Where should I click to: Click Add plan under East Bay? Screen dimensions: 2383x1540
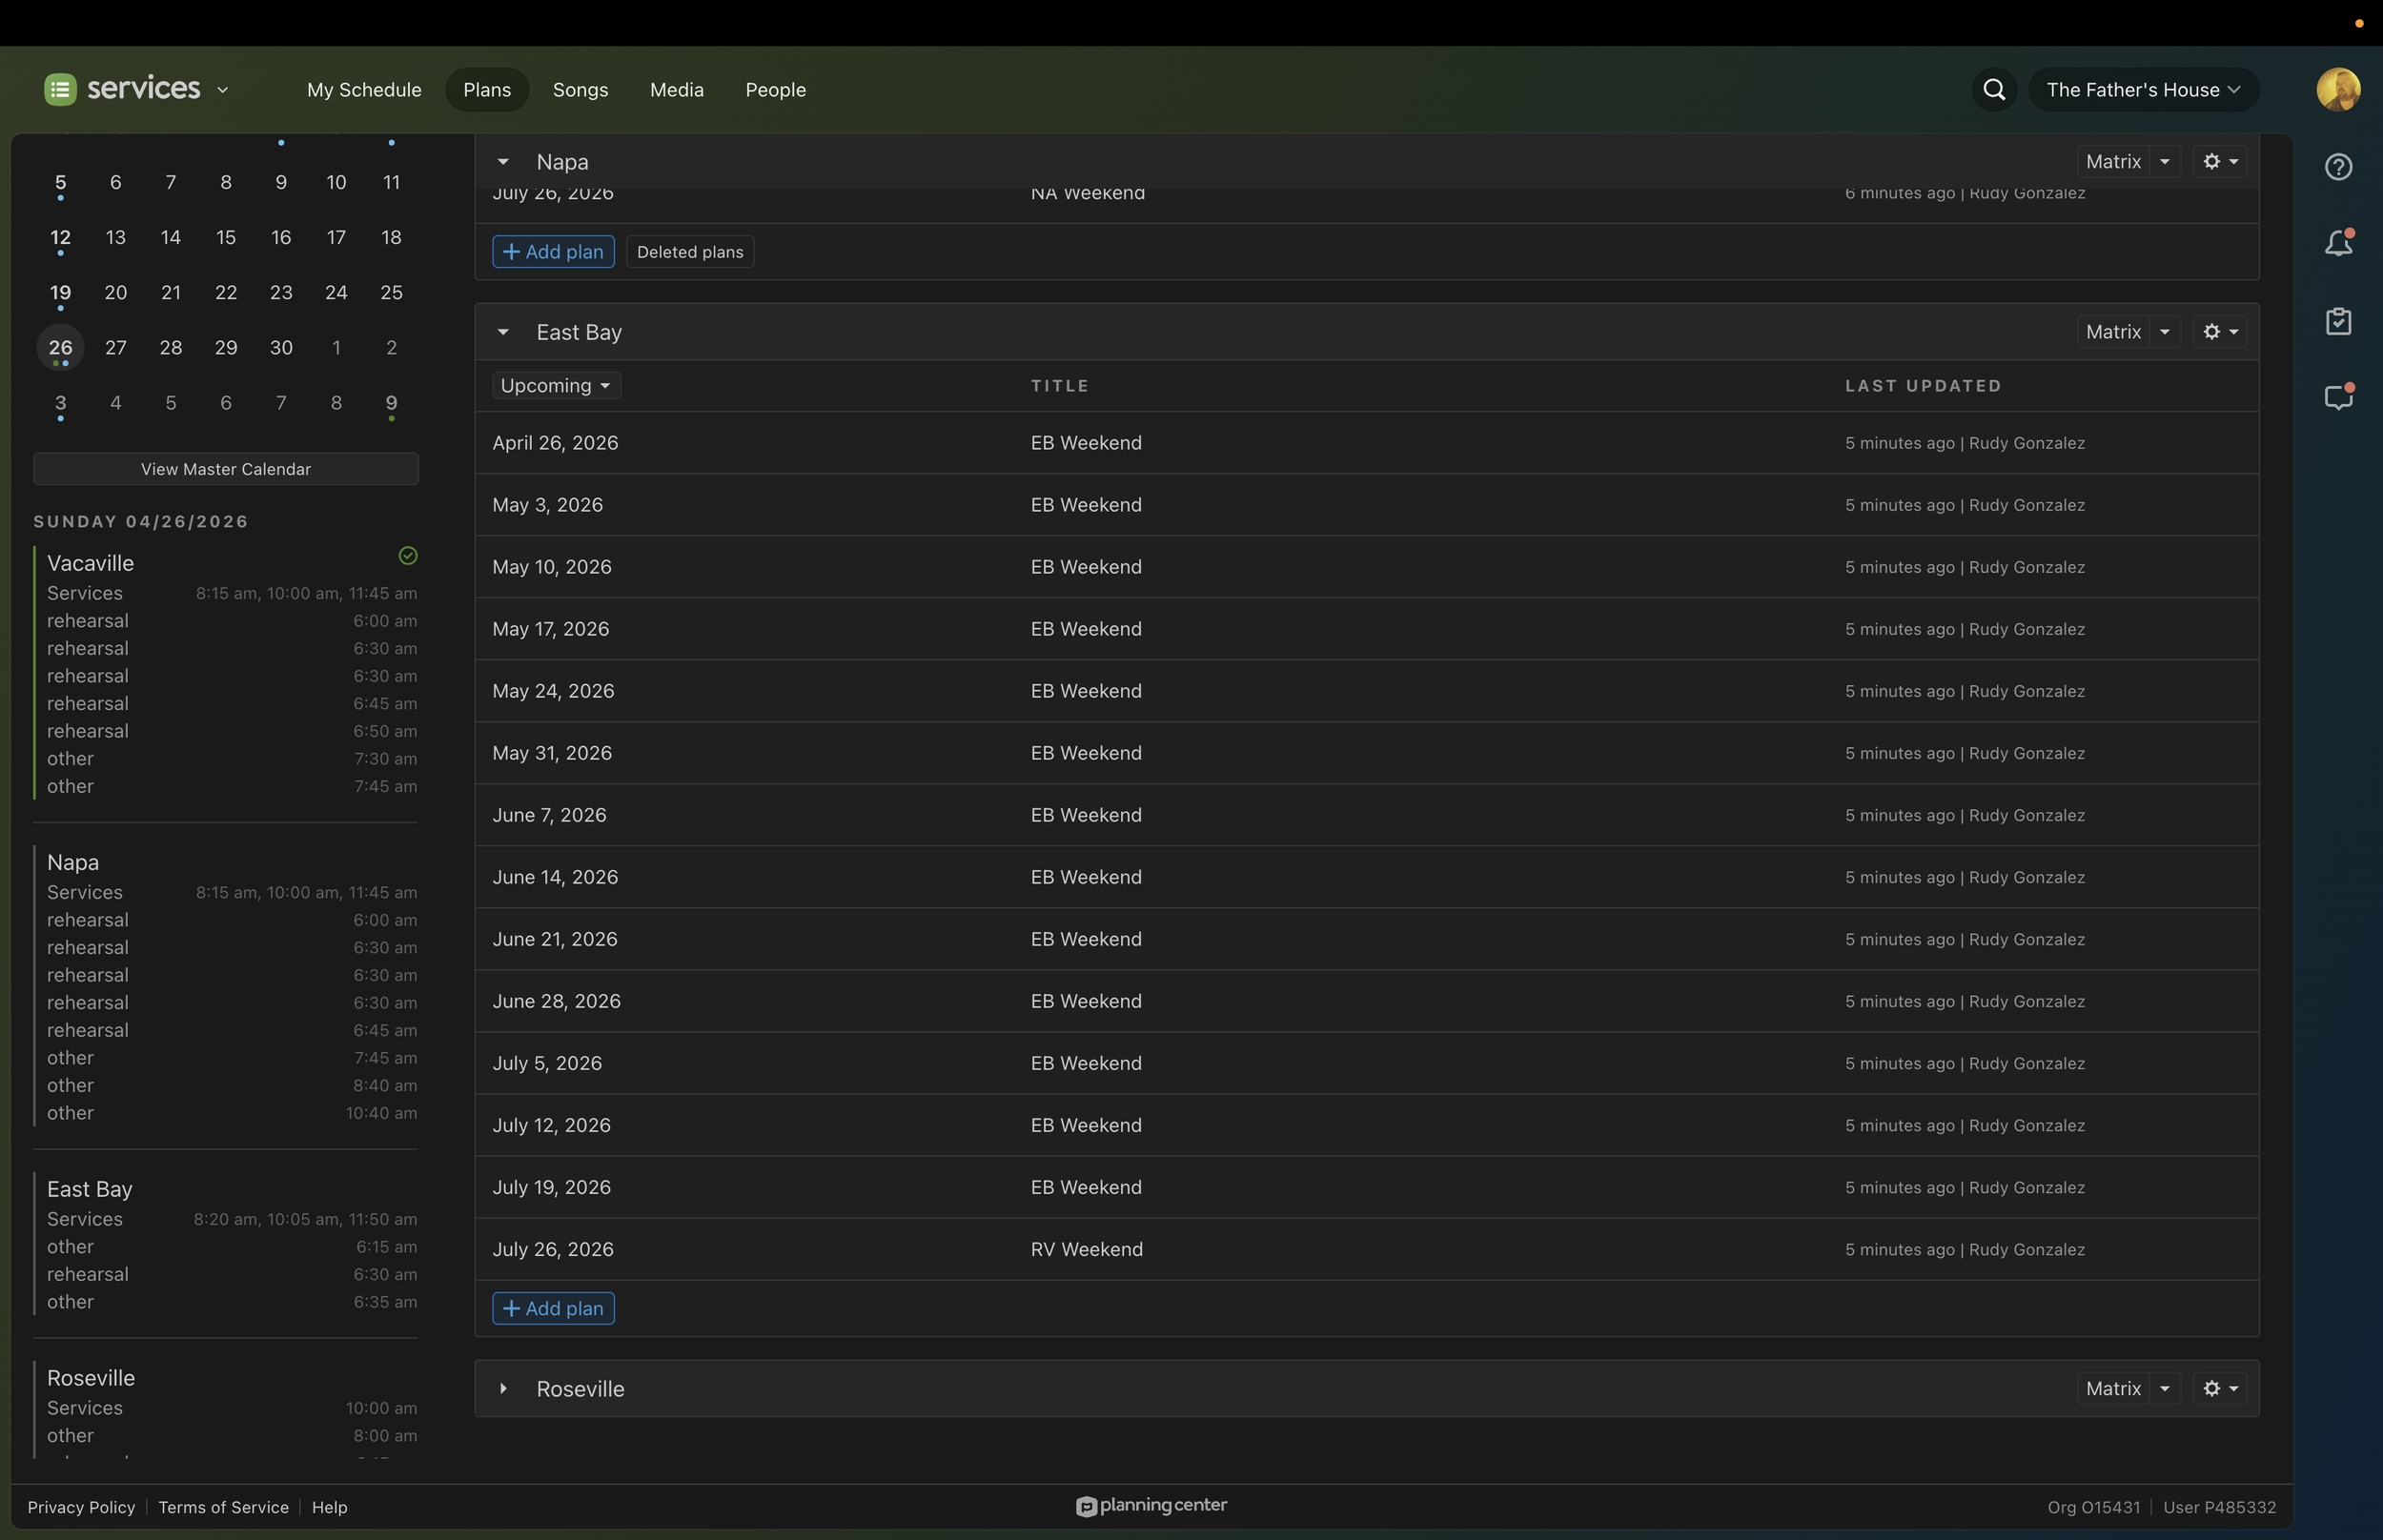pos(553,1309)
